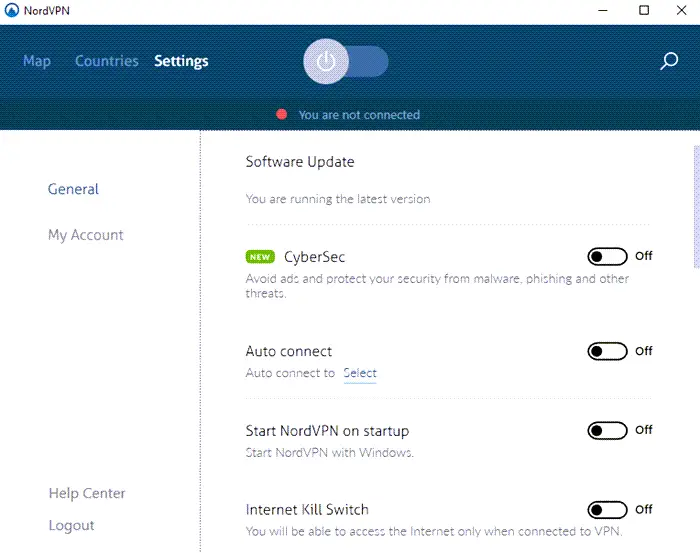The width and height of the screenshot is (700, 553).
Task: Click the 'Start NordVPN with Windows.' description
Action: tap(329, 453)
